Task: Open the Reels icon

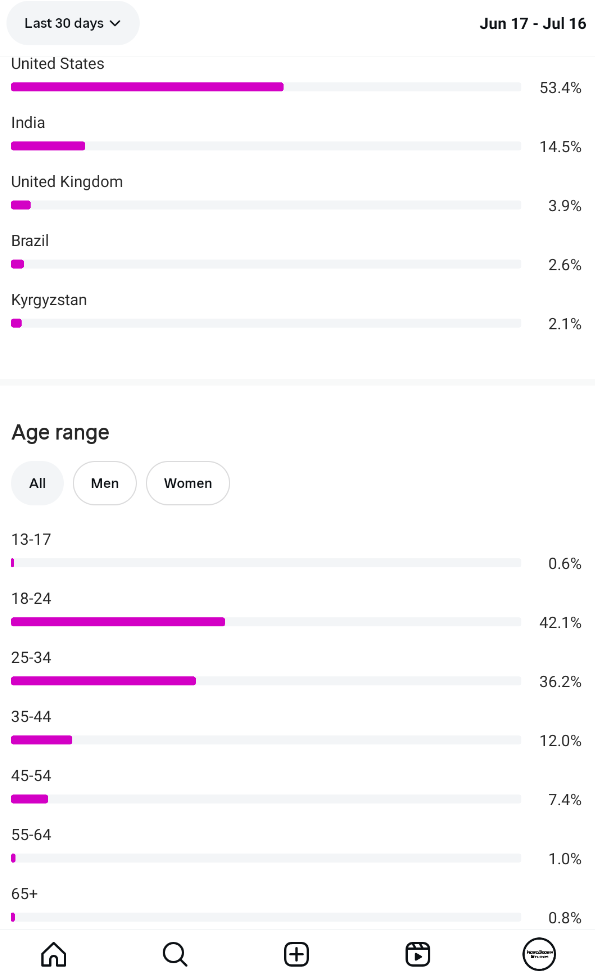Action: click(418, 954)
